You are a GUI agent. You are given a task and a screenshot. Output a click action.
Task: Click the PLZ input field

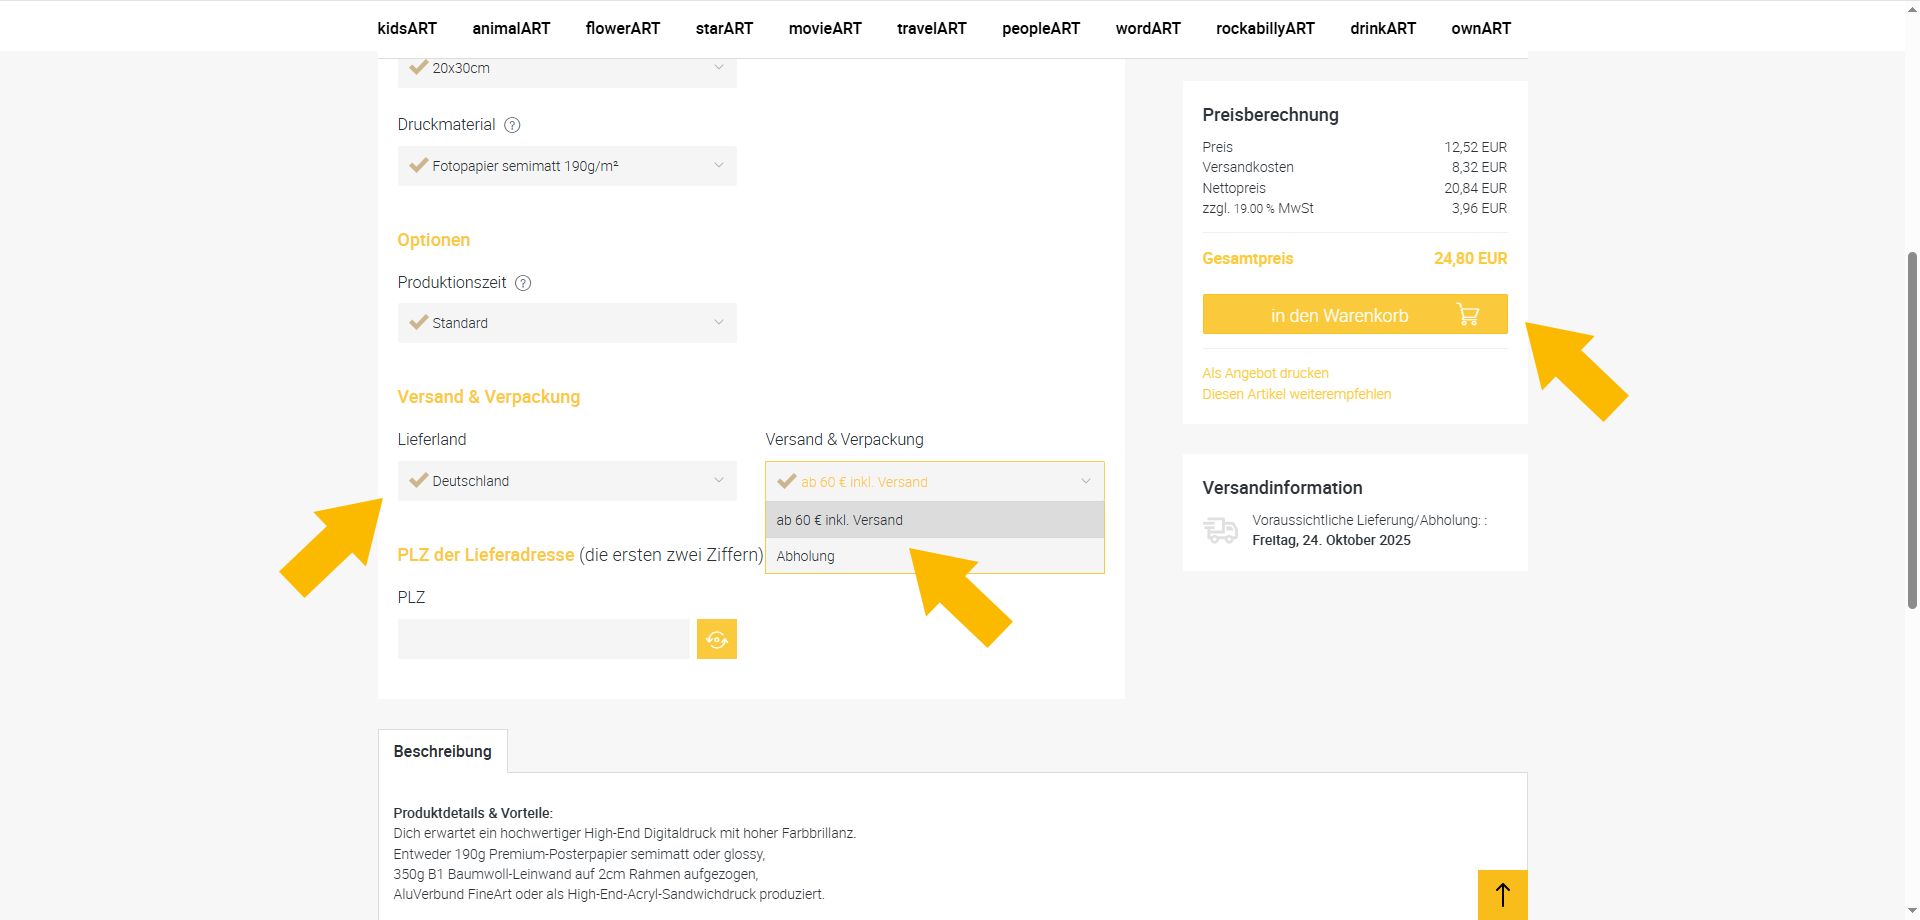pyautogui.click(x=543, y=639)
